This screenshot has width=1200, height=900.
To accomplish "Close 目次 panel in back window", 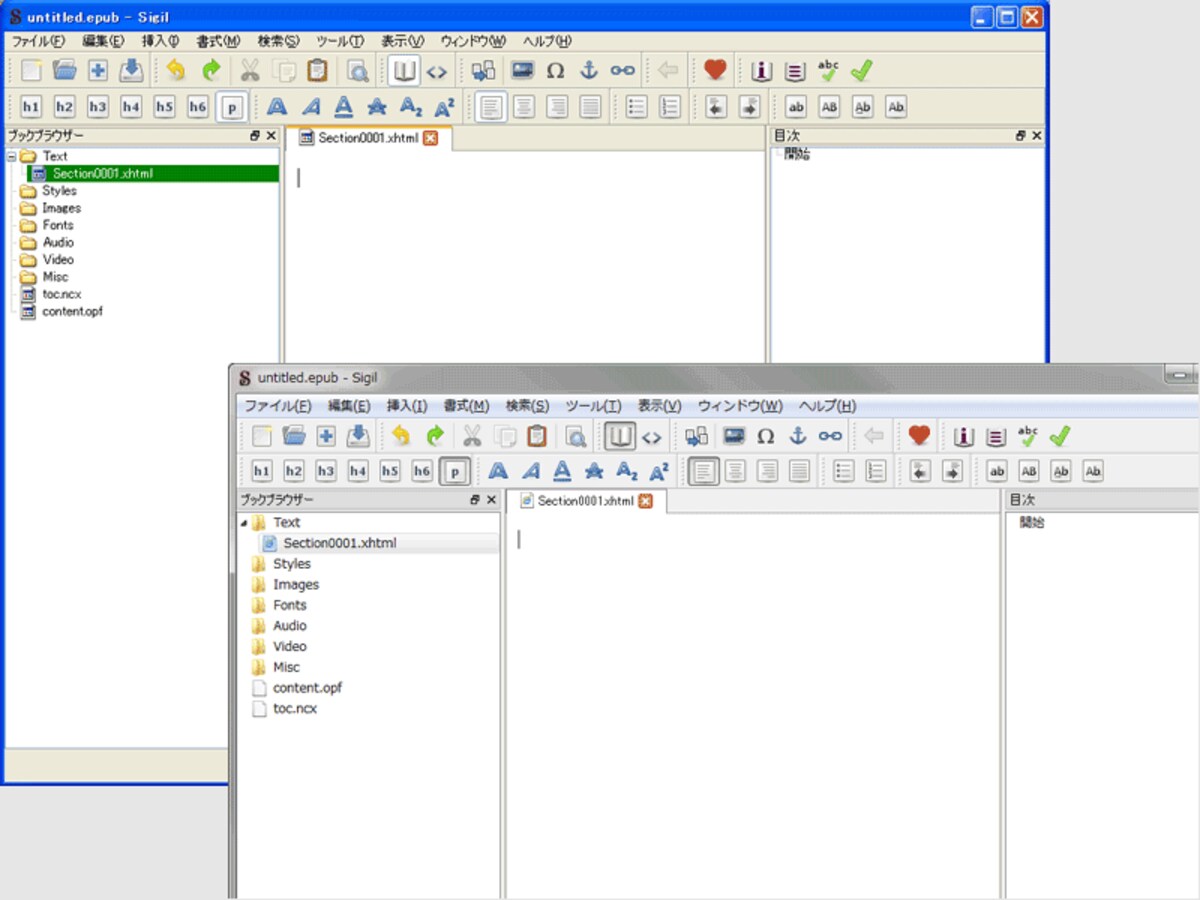I will pyautogui.click(x=1036, y=135).
